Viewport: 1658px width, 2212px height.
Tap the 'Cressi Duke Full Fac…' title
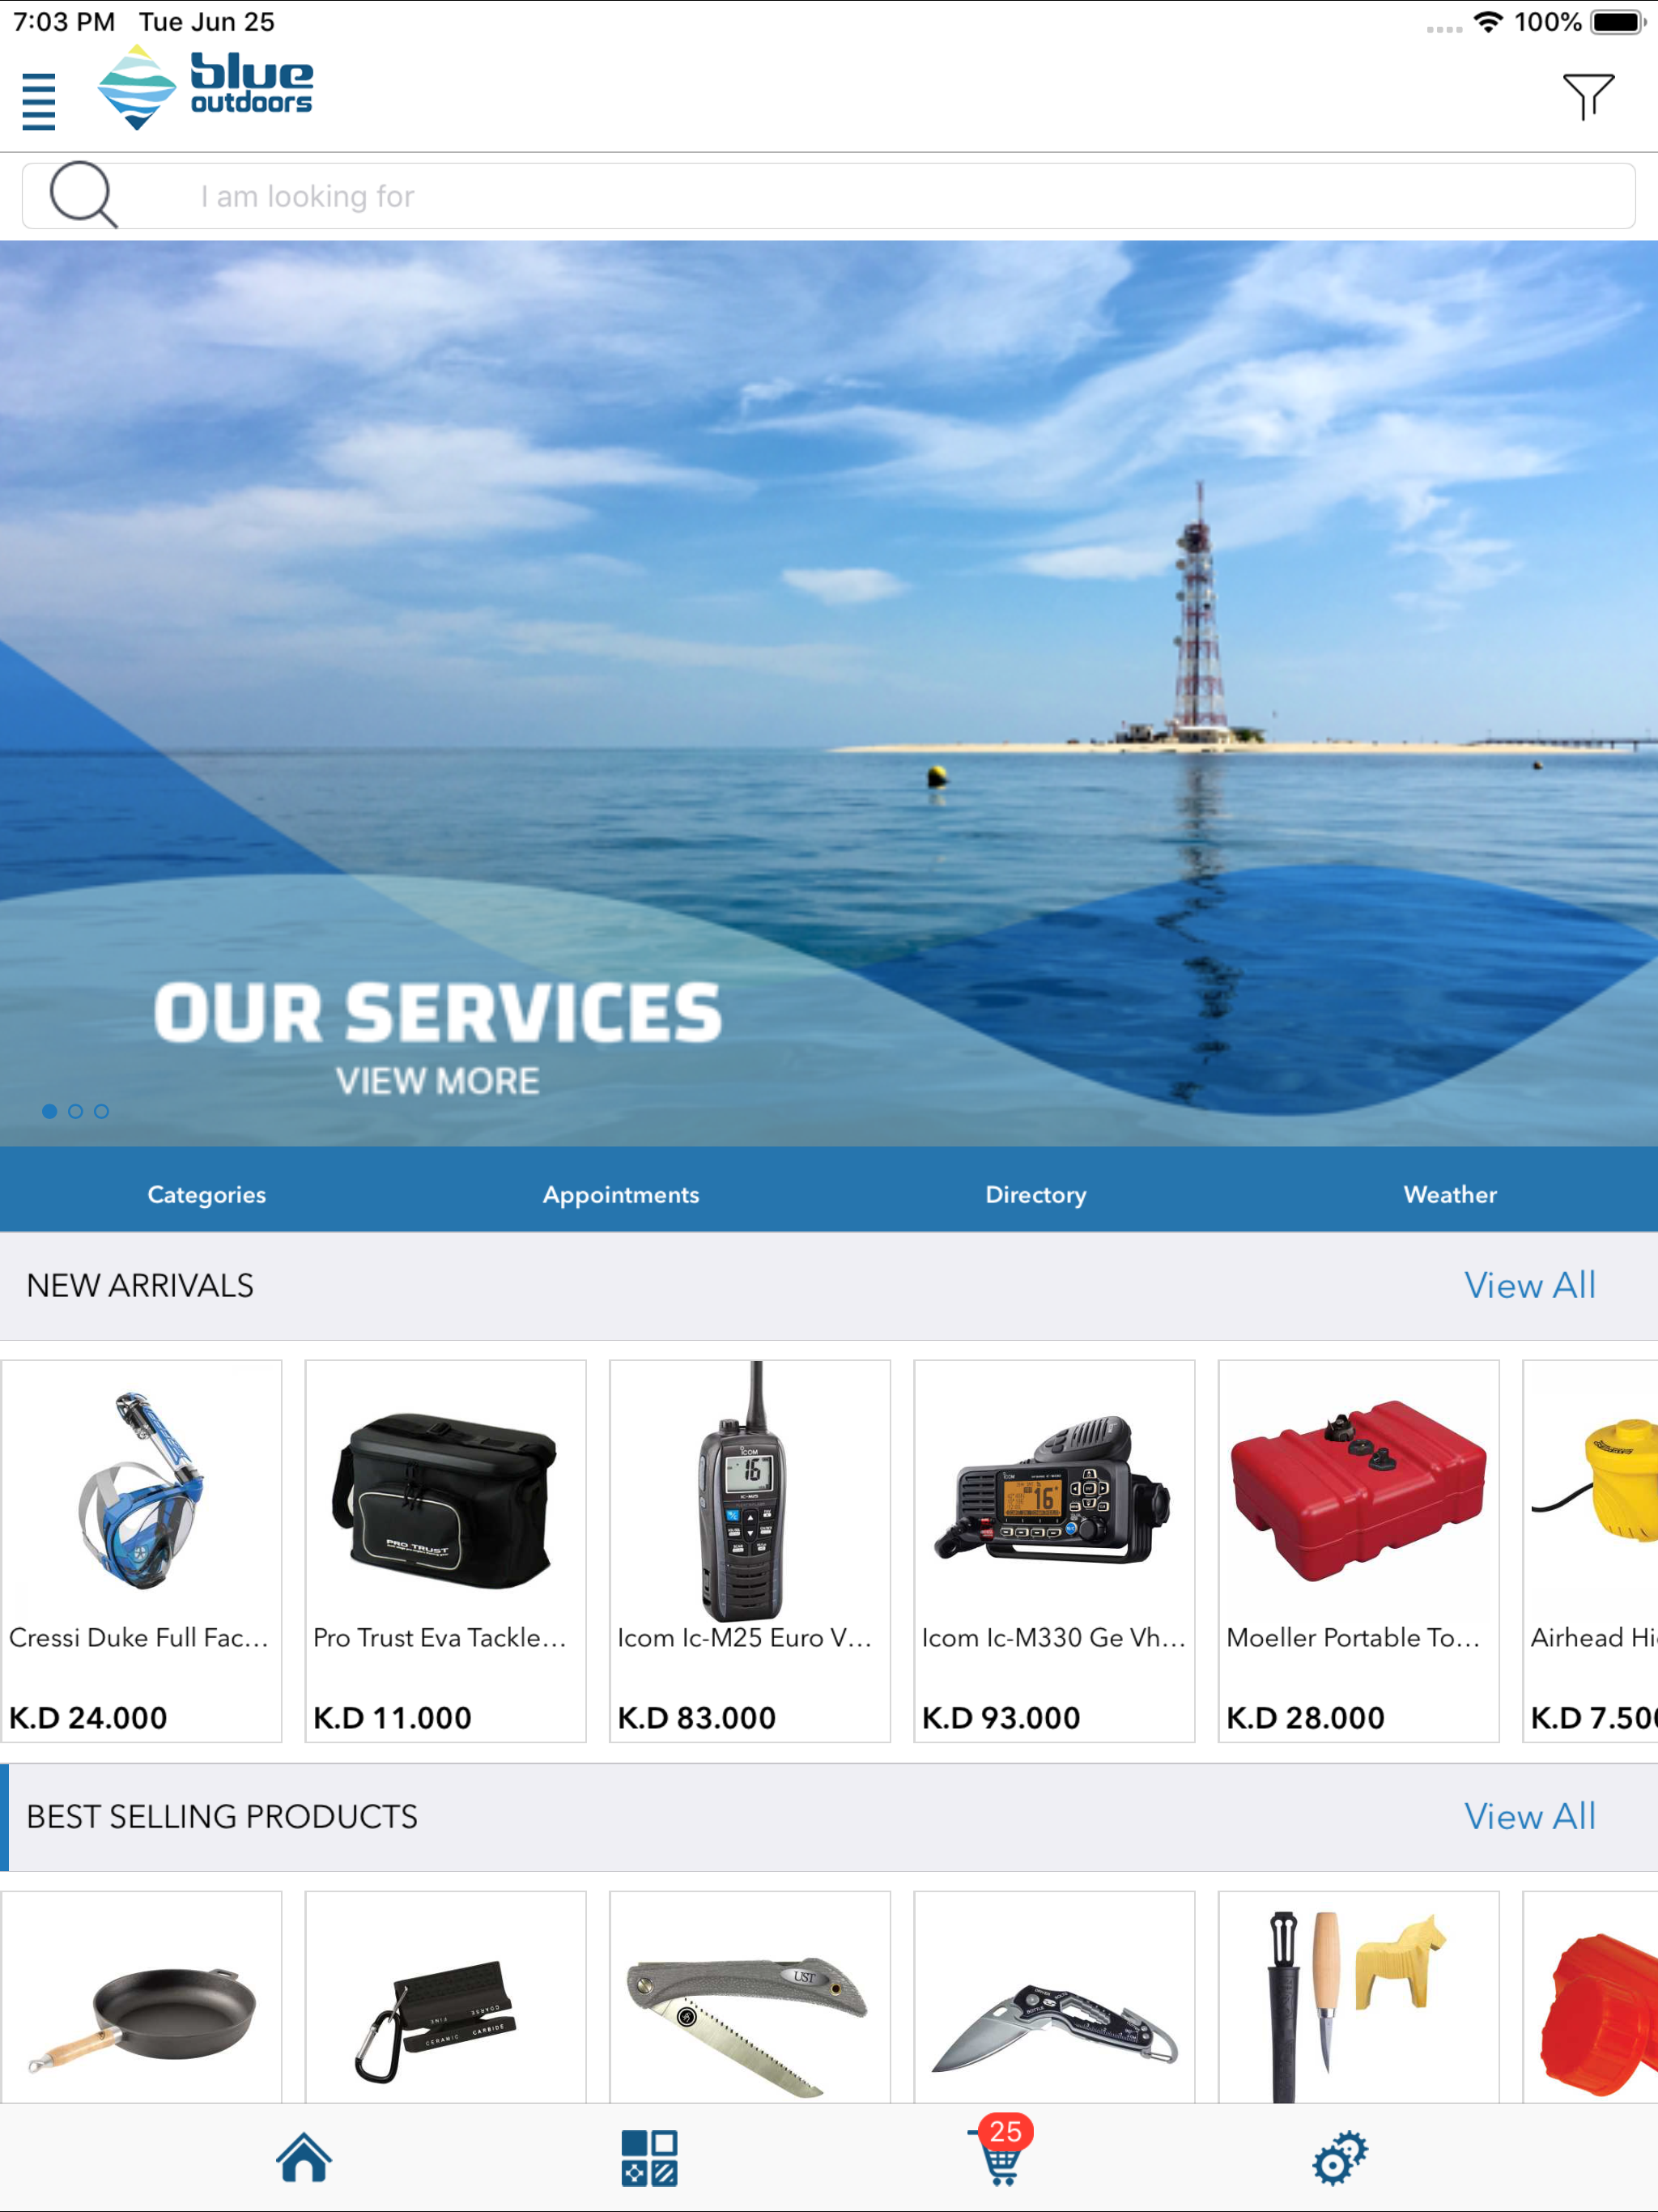(x=139, y=1637)
